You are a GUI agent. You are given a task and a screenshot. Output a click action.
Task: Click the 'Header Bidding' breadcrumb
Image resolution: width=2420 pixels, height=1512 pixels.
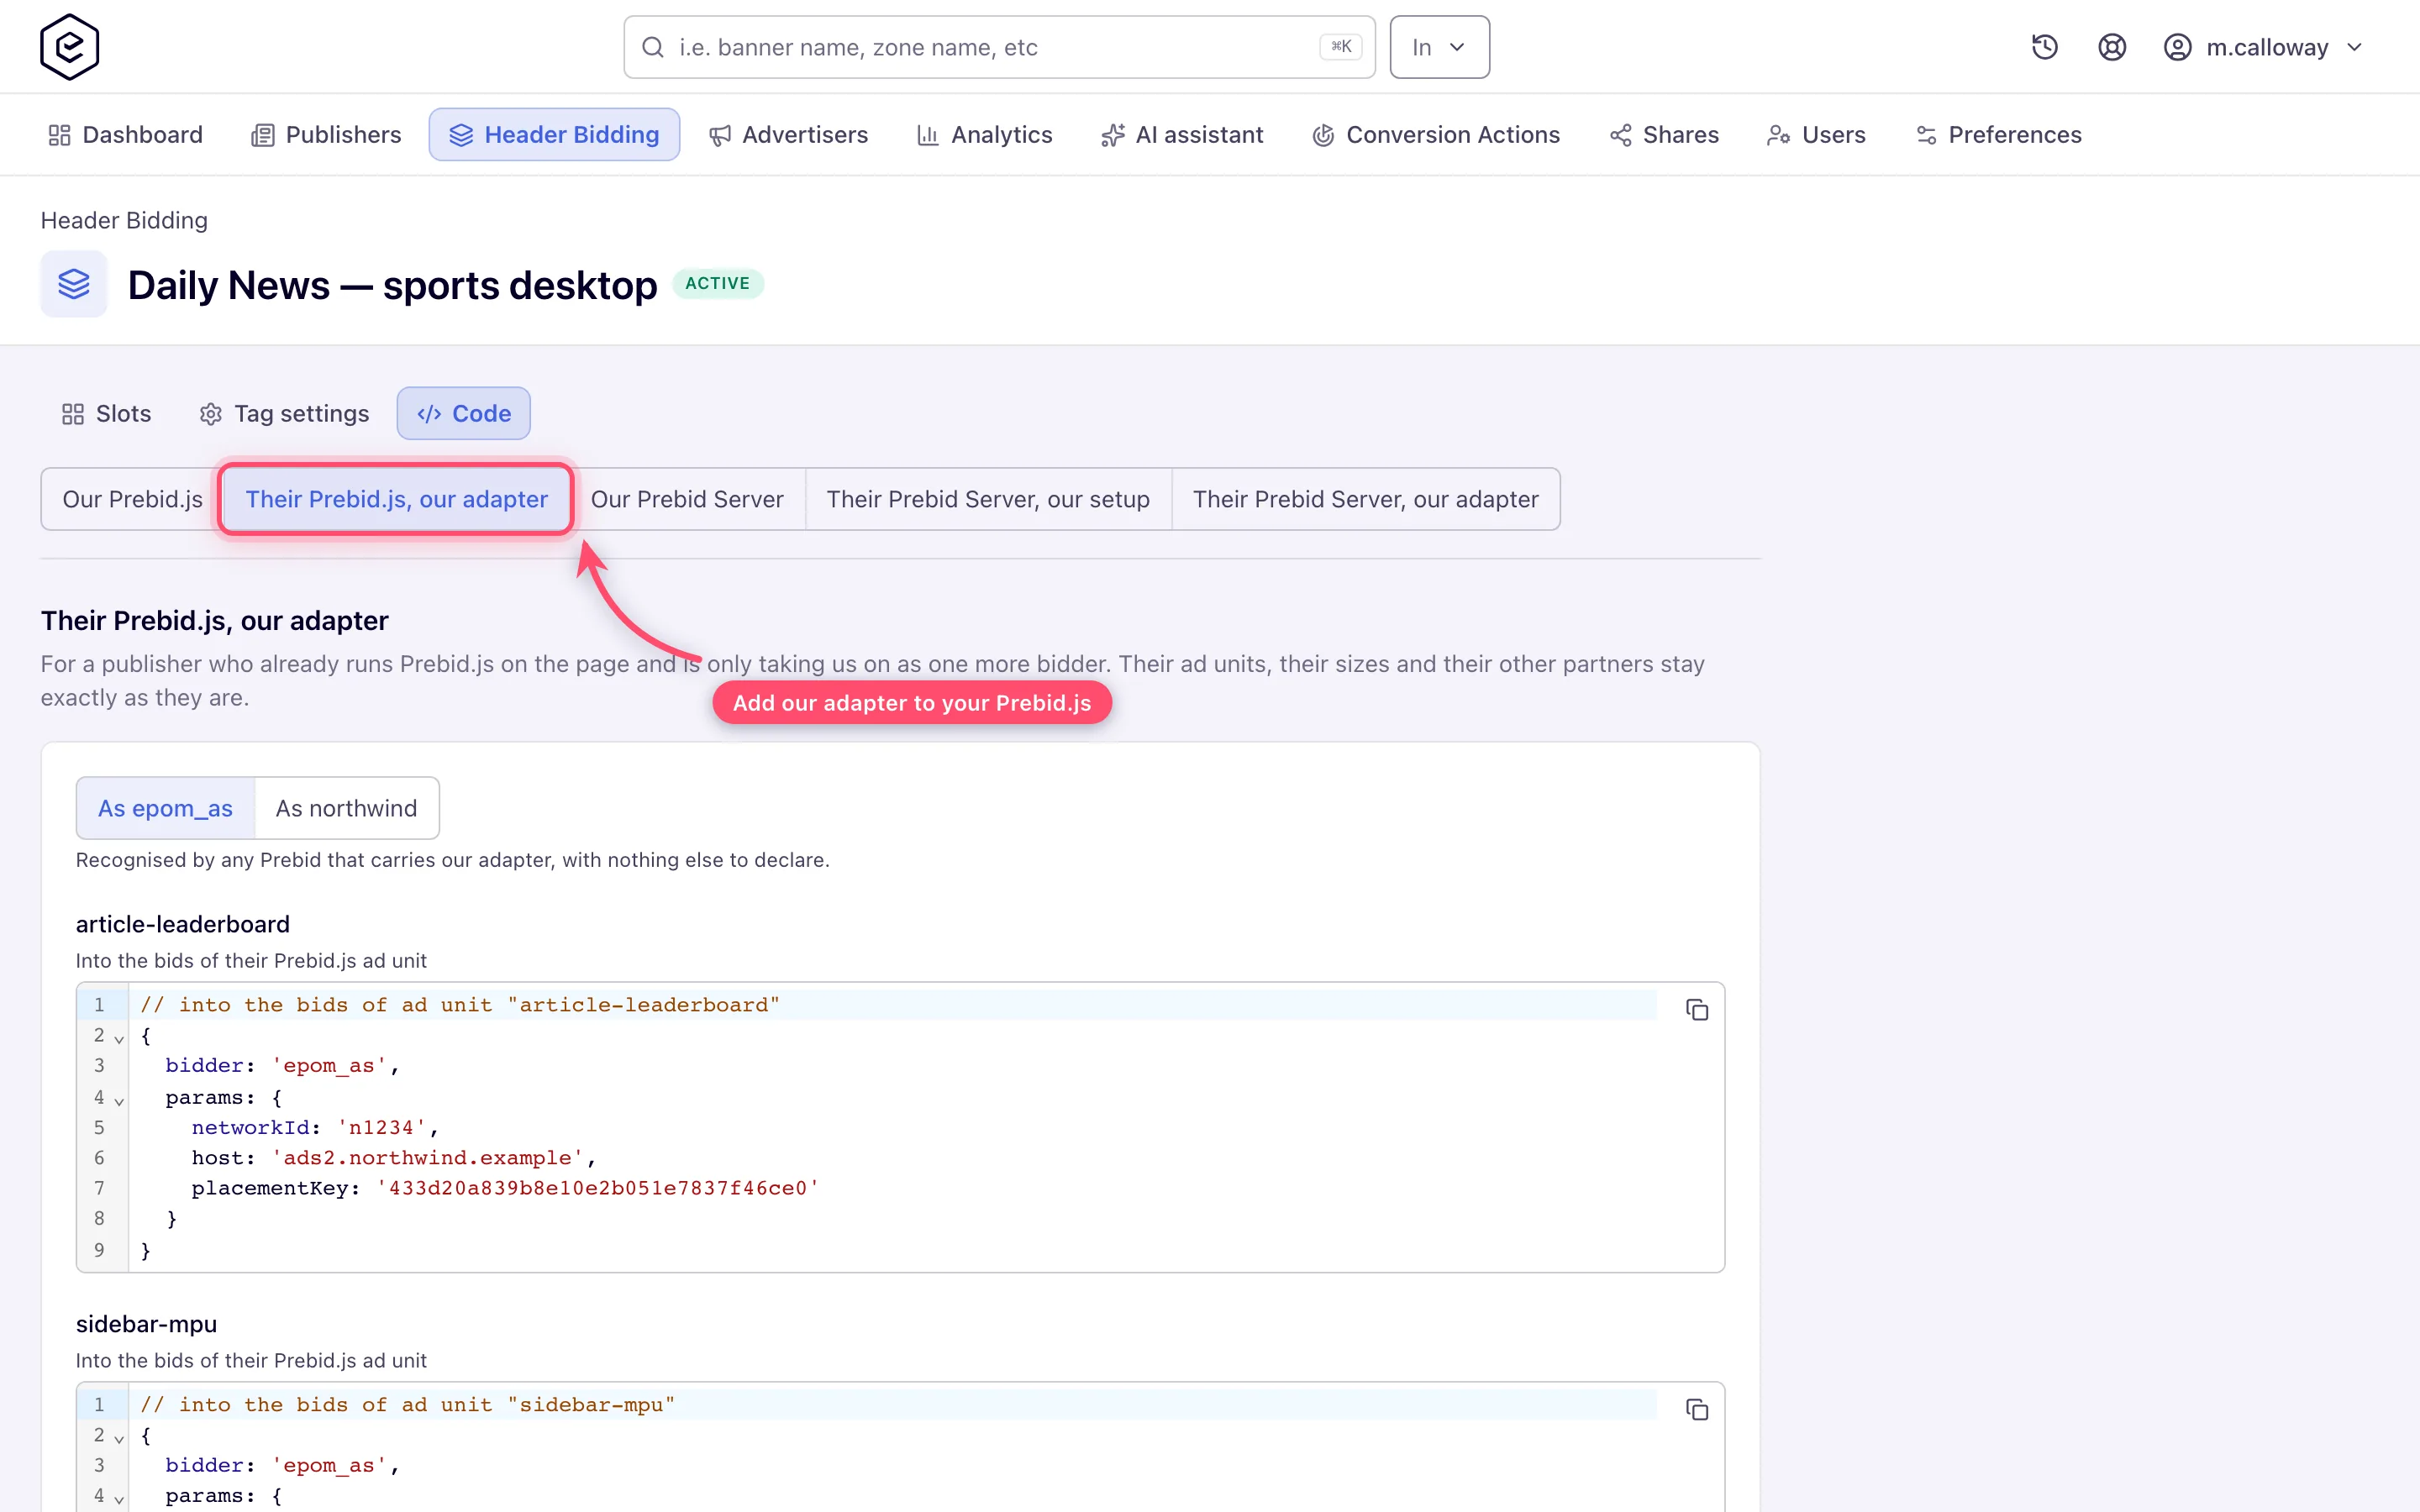pyautogui.click(x=124, y=220)
